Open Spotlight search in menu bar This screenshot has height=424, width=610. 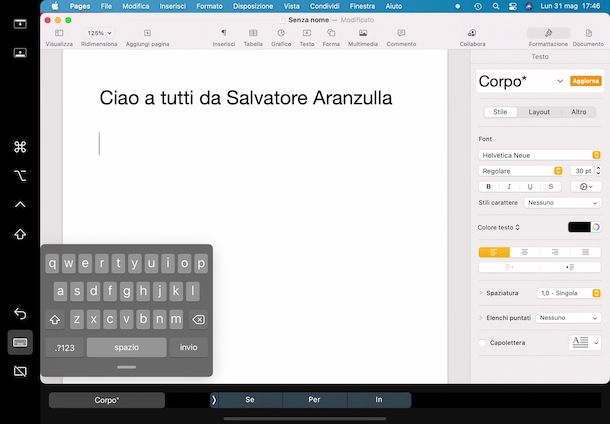(x=496, y=6)
